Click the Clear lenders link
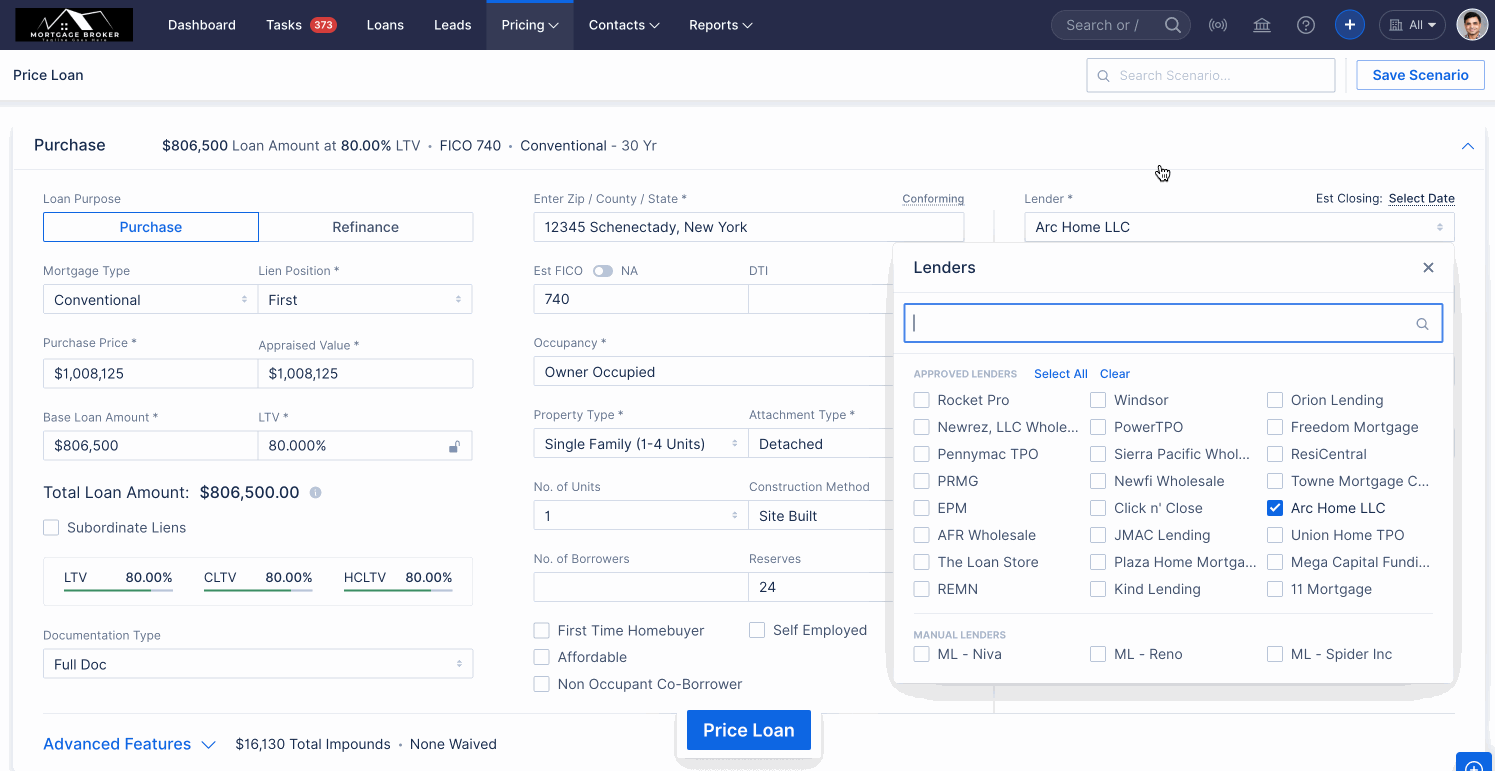The height and width of the screenshot is (771, 1495). click(x=1115, y=373)
